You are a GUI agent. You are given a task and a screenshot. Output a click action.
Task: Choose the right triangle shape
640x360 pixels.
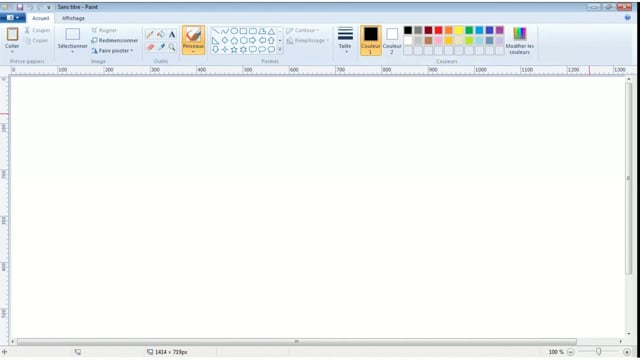215,40
